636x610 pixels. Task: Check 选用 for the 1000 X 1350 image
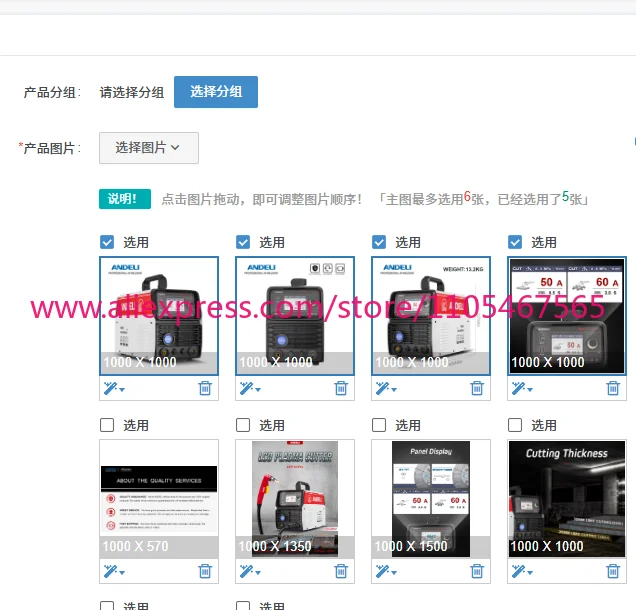243,425
